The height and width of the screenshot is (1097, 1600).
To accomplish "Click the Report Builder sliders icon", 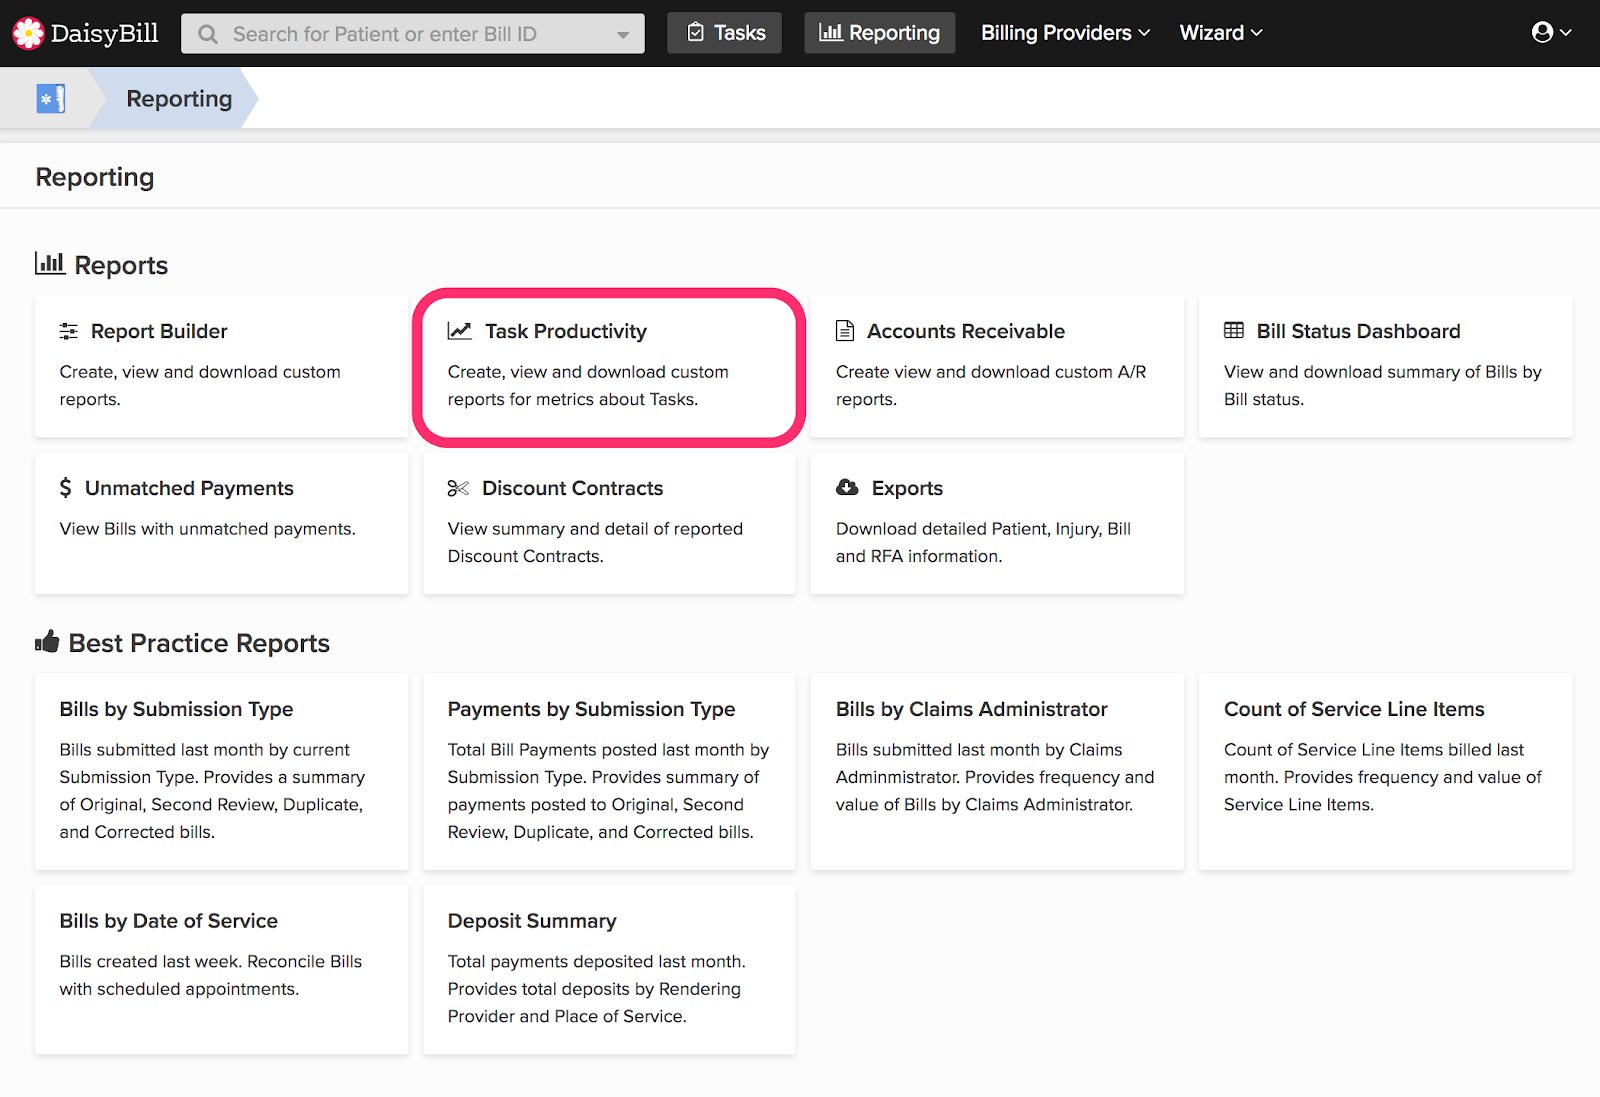I will pyautogui.click(x=68, y=331).
